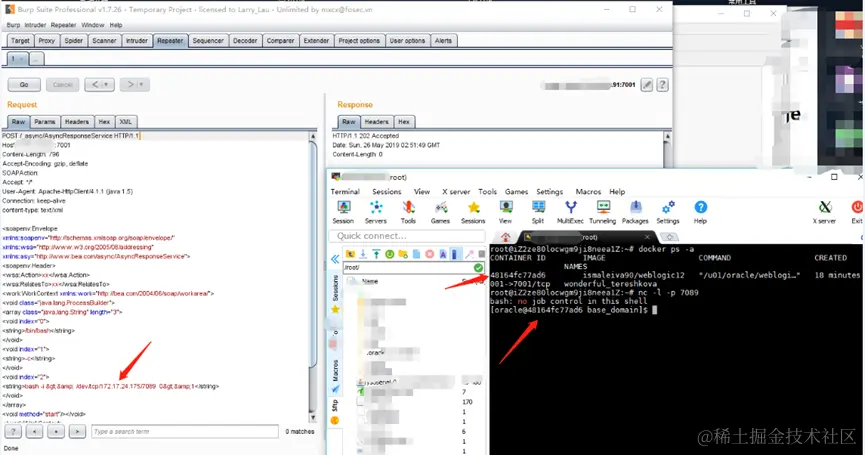Close the root terminal tab in MobaXterm
This screenshot has width=865, height=455.
647,237
